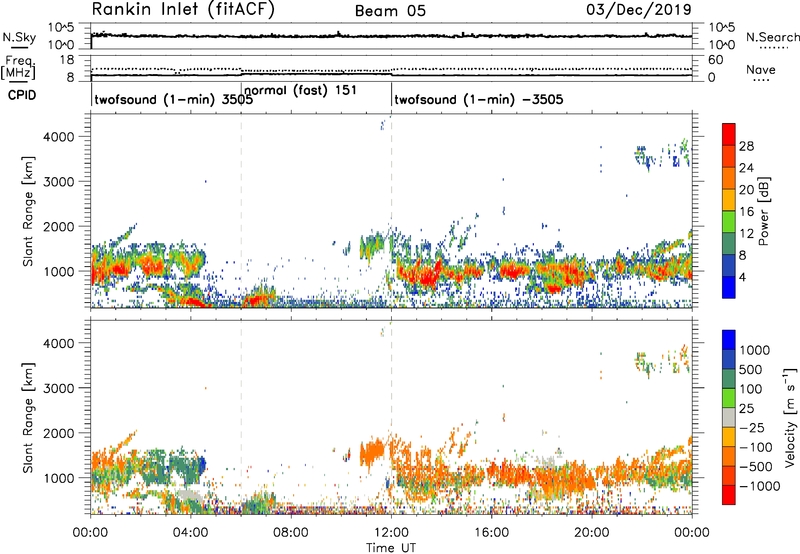Click the 'Nave' legend label
800x554 pixels.
click(x=761, y=69)
